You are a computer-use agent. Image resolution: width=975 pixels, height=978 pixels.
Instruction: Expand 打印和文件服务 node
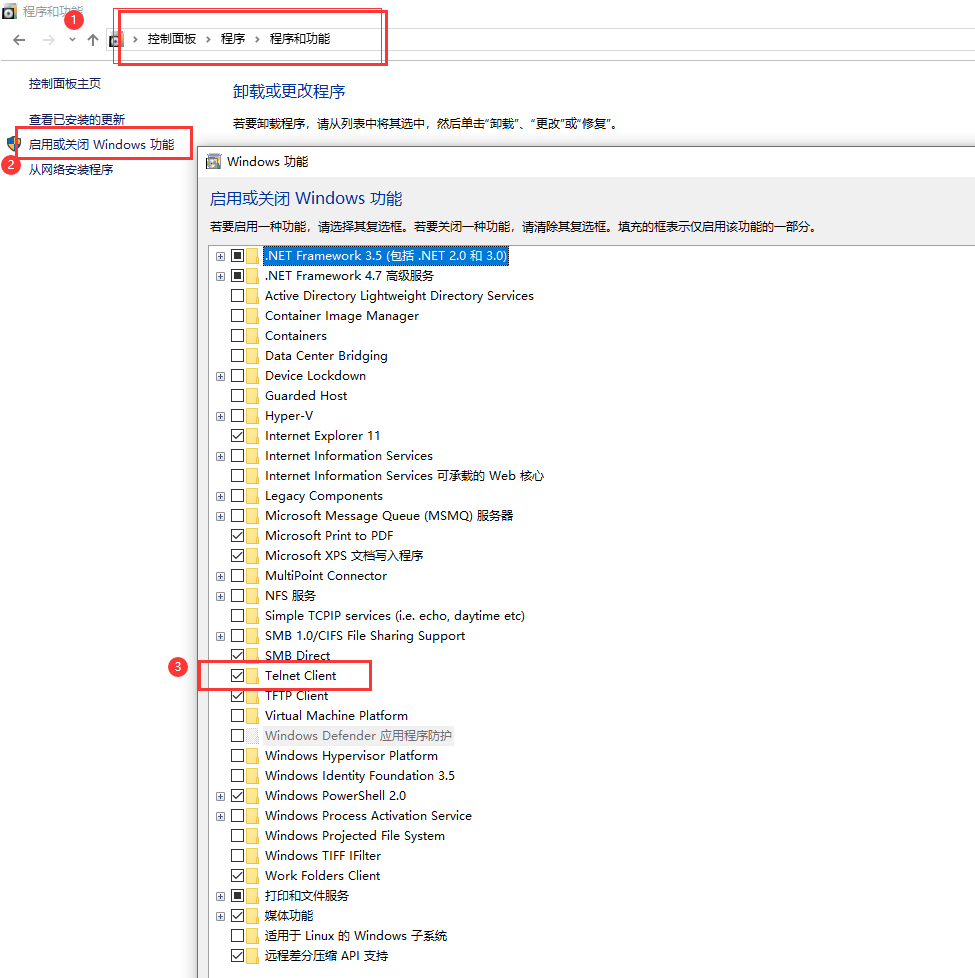pyautogui.click(x=220, y=896)
